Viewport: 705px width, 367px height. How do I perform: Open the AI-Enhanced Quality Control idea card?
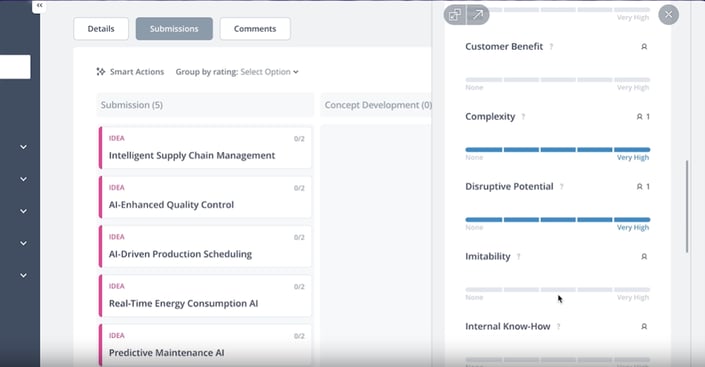[205, 197]
